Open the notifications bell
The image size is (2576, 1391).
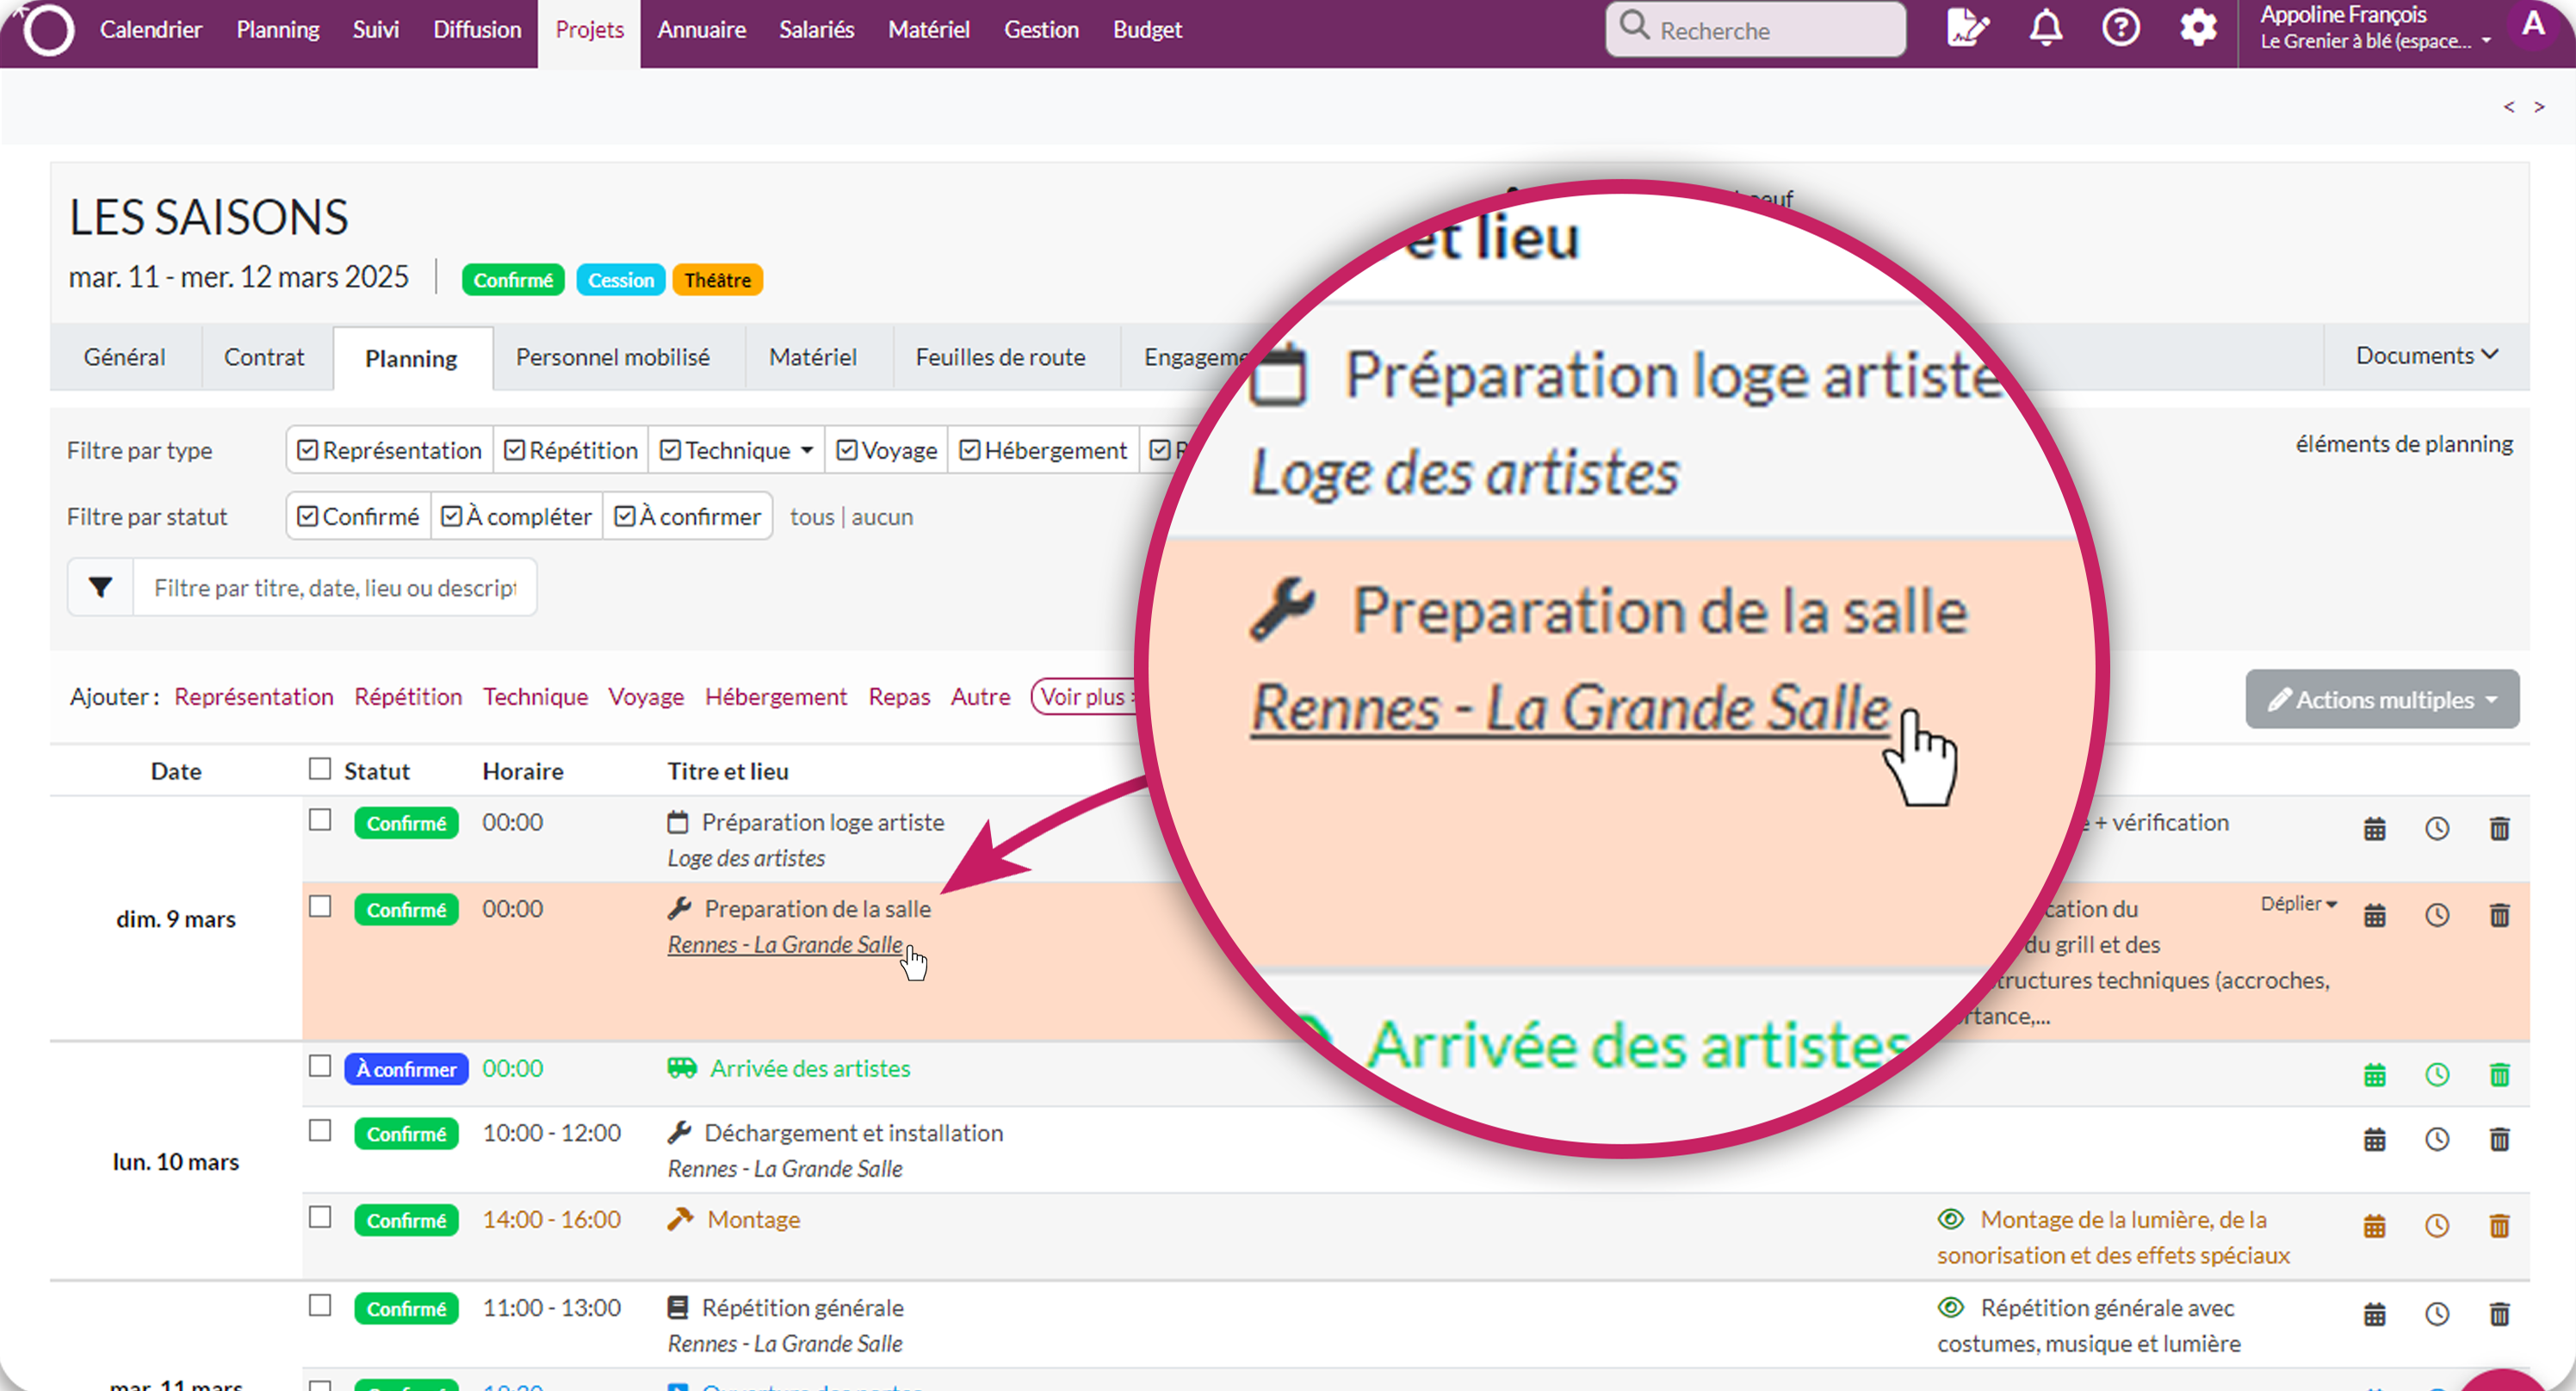pos(2045,28)
